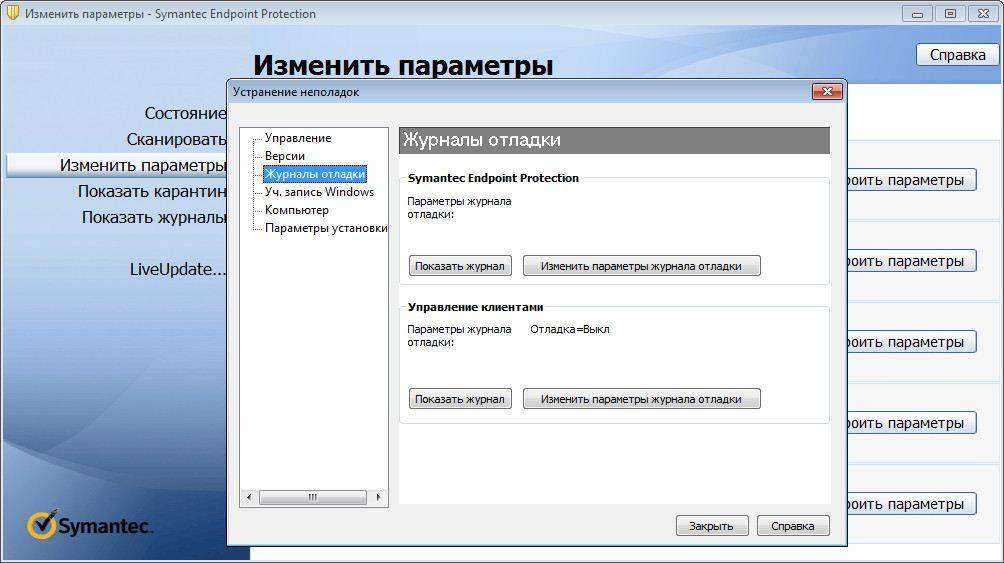
Task: Maximize the Symantec Endpoint Protection window
Action: (x=950, y=13)
